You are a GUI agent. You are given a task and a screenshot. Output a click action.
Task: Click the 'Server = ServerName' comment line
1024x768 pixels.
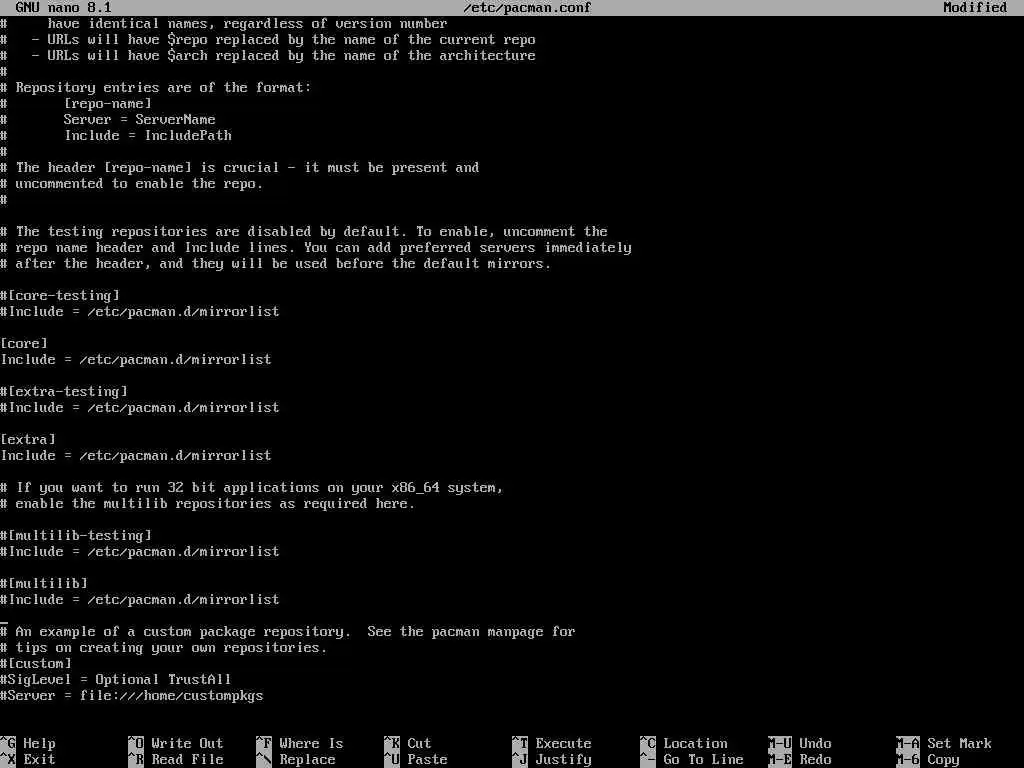point(108,120)
